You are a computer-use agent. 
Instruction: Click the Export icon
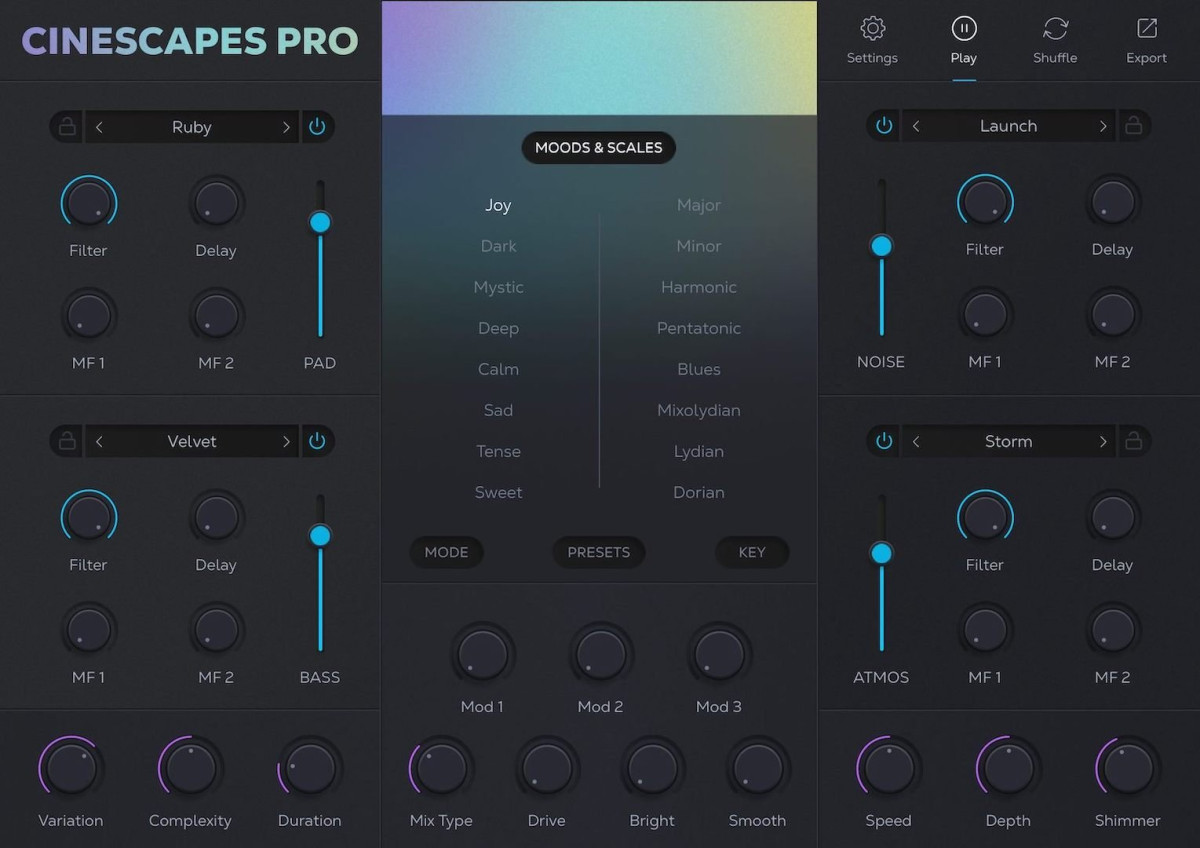tap(1146, 28)
